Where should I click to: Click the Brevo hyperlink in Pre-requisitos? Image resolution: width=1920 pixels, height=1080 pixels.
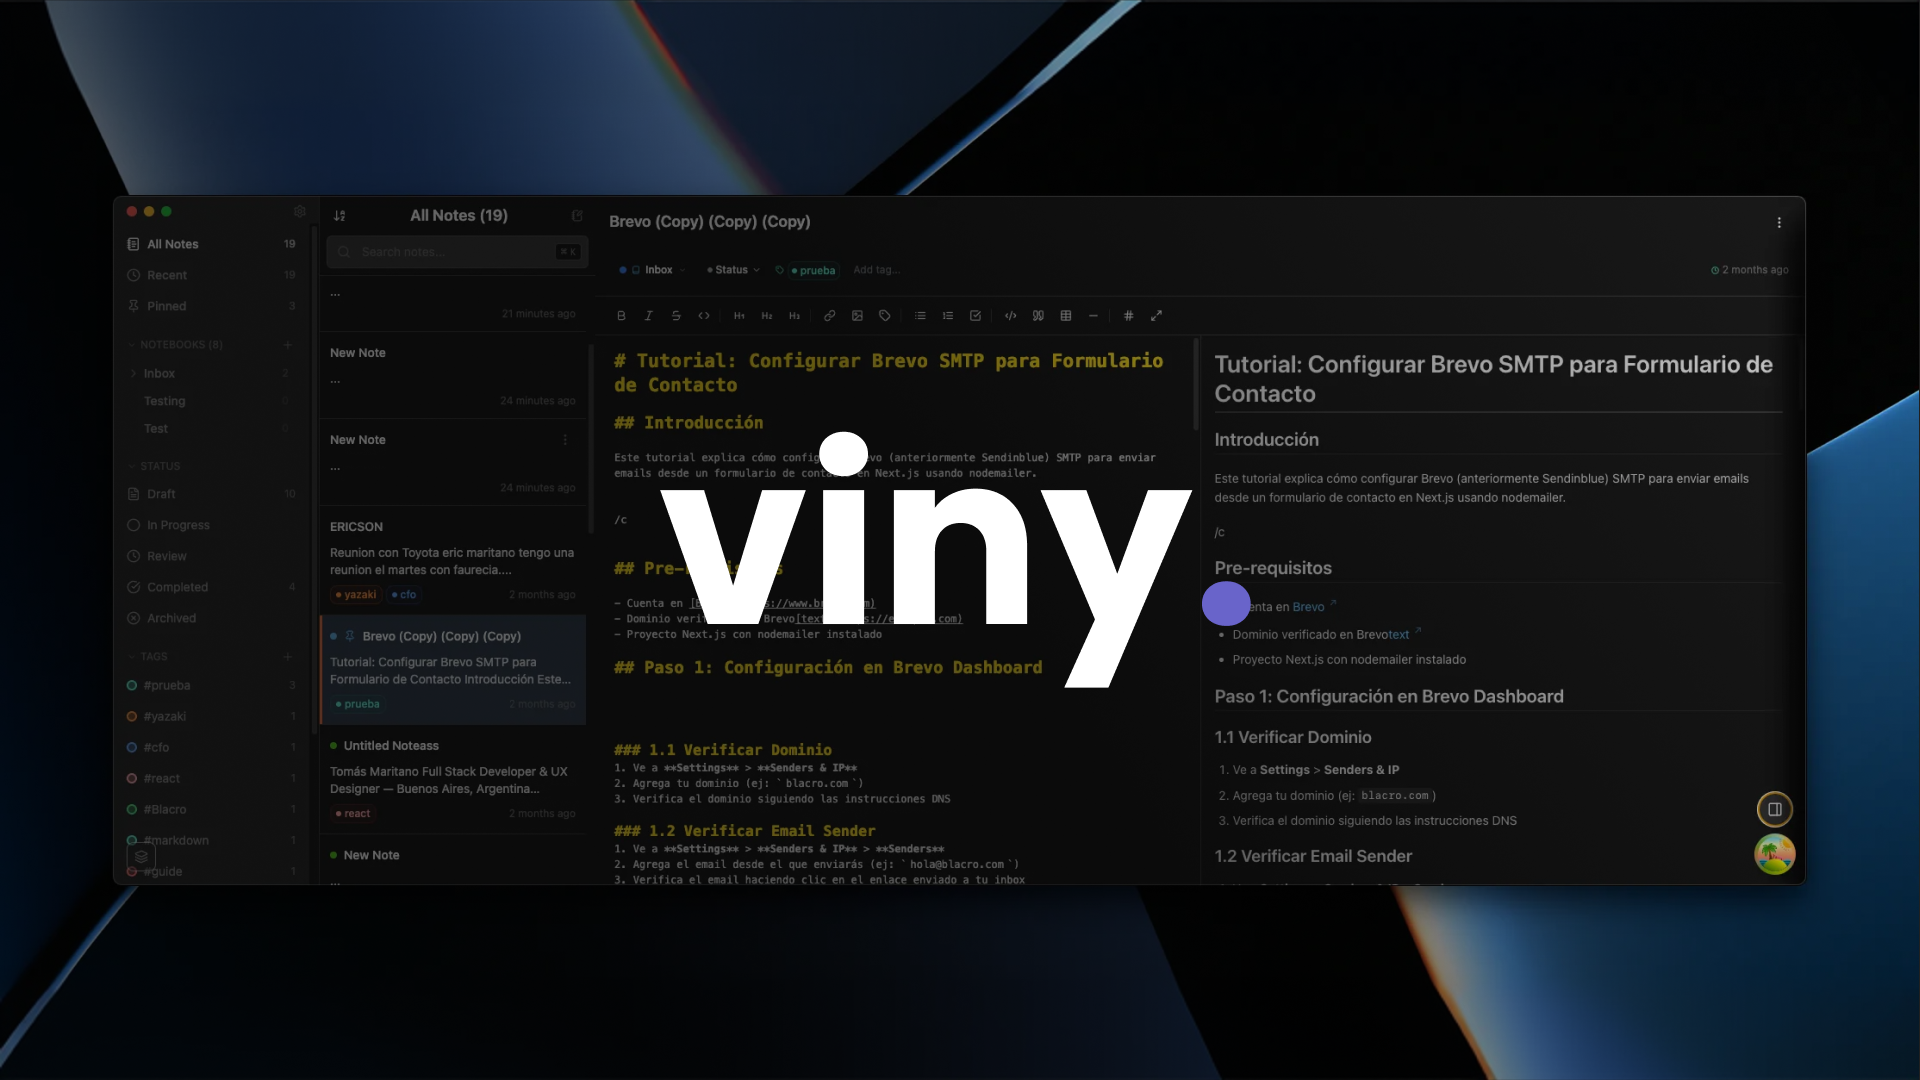point(1308,606)
